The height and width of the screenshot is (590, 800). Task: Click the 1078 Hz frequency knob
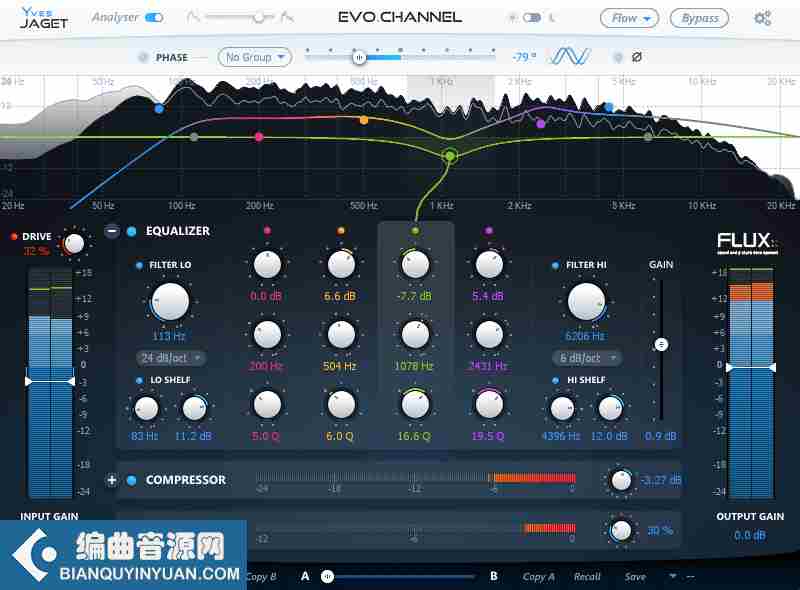pos(415,335)
